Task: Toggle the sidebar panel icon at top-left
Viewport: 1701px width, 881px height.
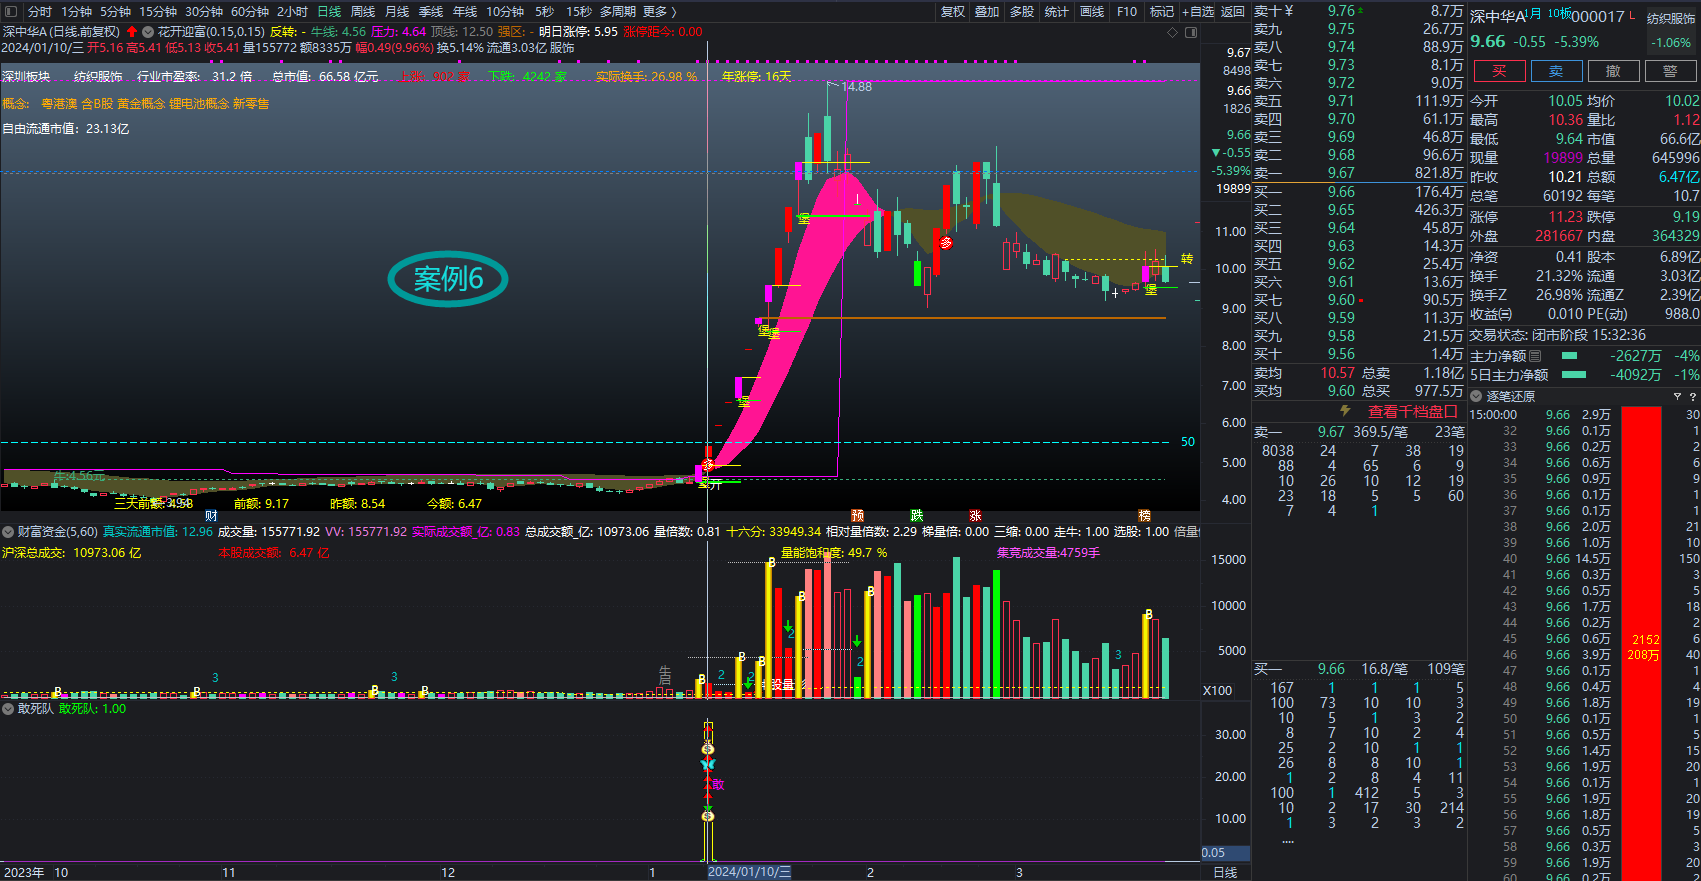Action: pyautogui.click(x=12, y=11)
